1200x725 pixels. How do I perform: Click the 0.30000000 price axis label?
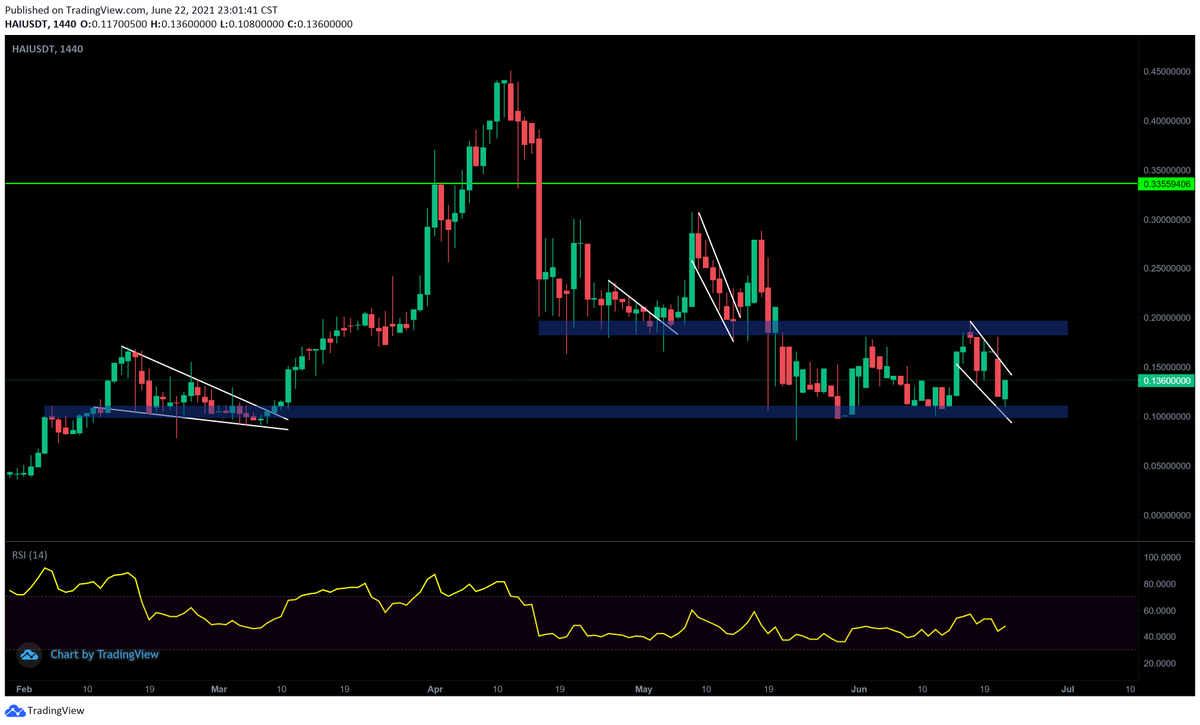(x=1165, y=219)
